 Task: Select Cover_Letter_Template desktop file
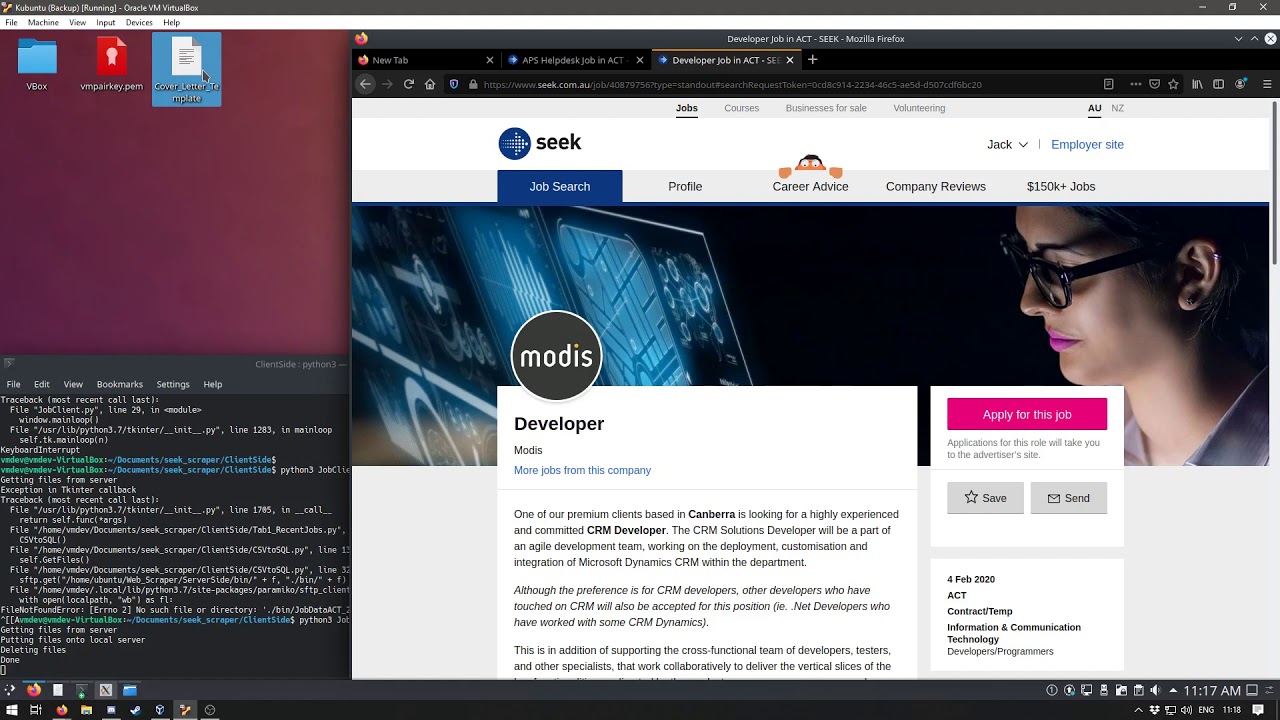pyautogui.click(x=187, y=69)
